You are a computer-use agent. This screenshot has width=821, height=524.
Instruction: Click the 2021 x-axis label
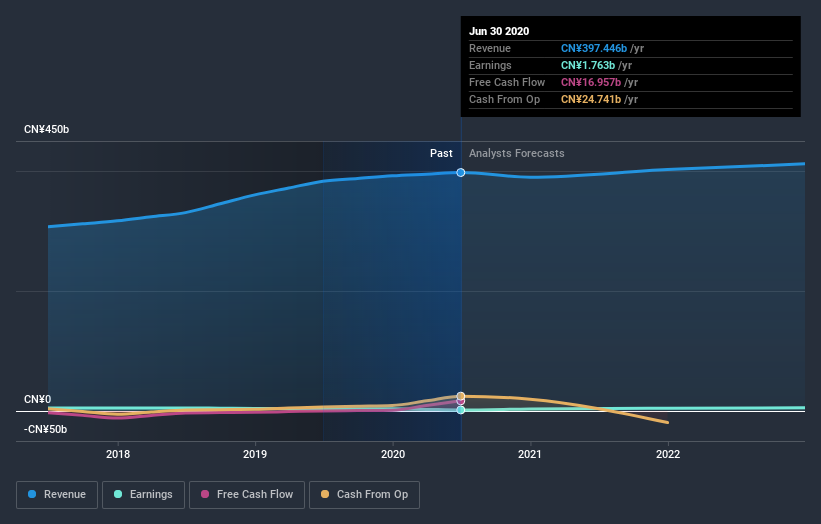[x=530, y=454]
